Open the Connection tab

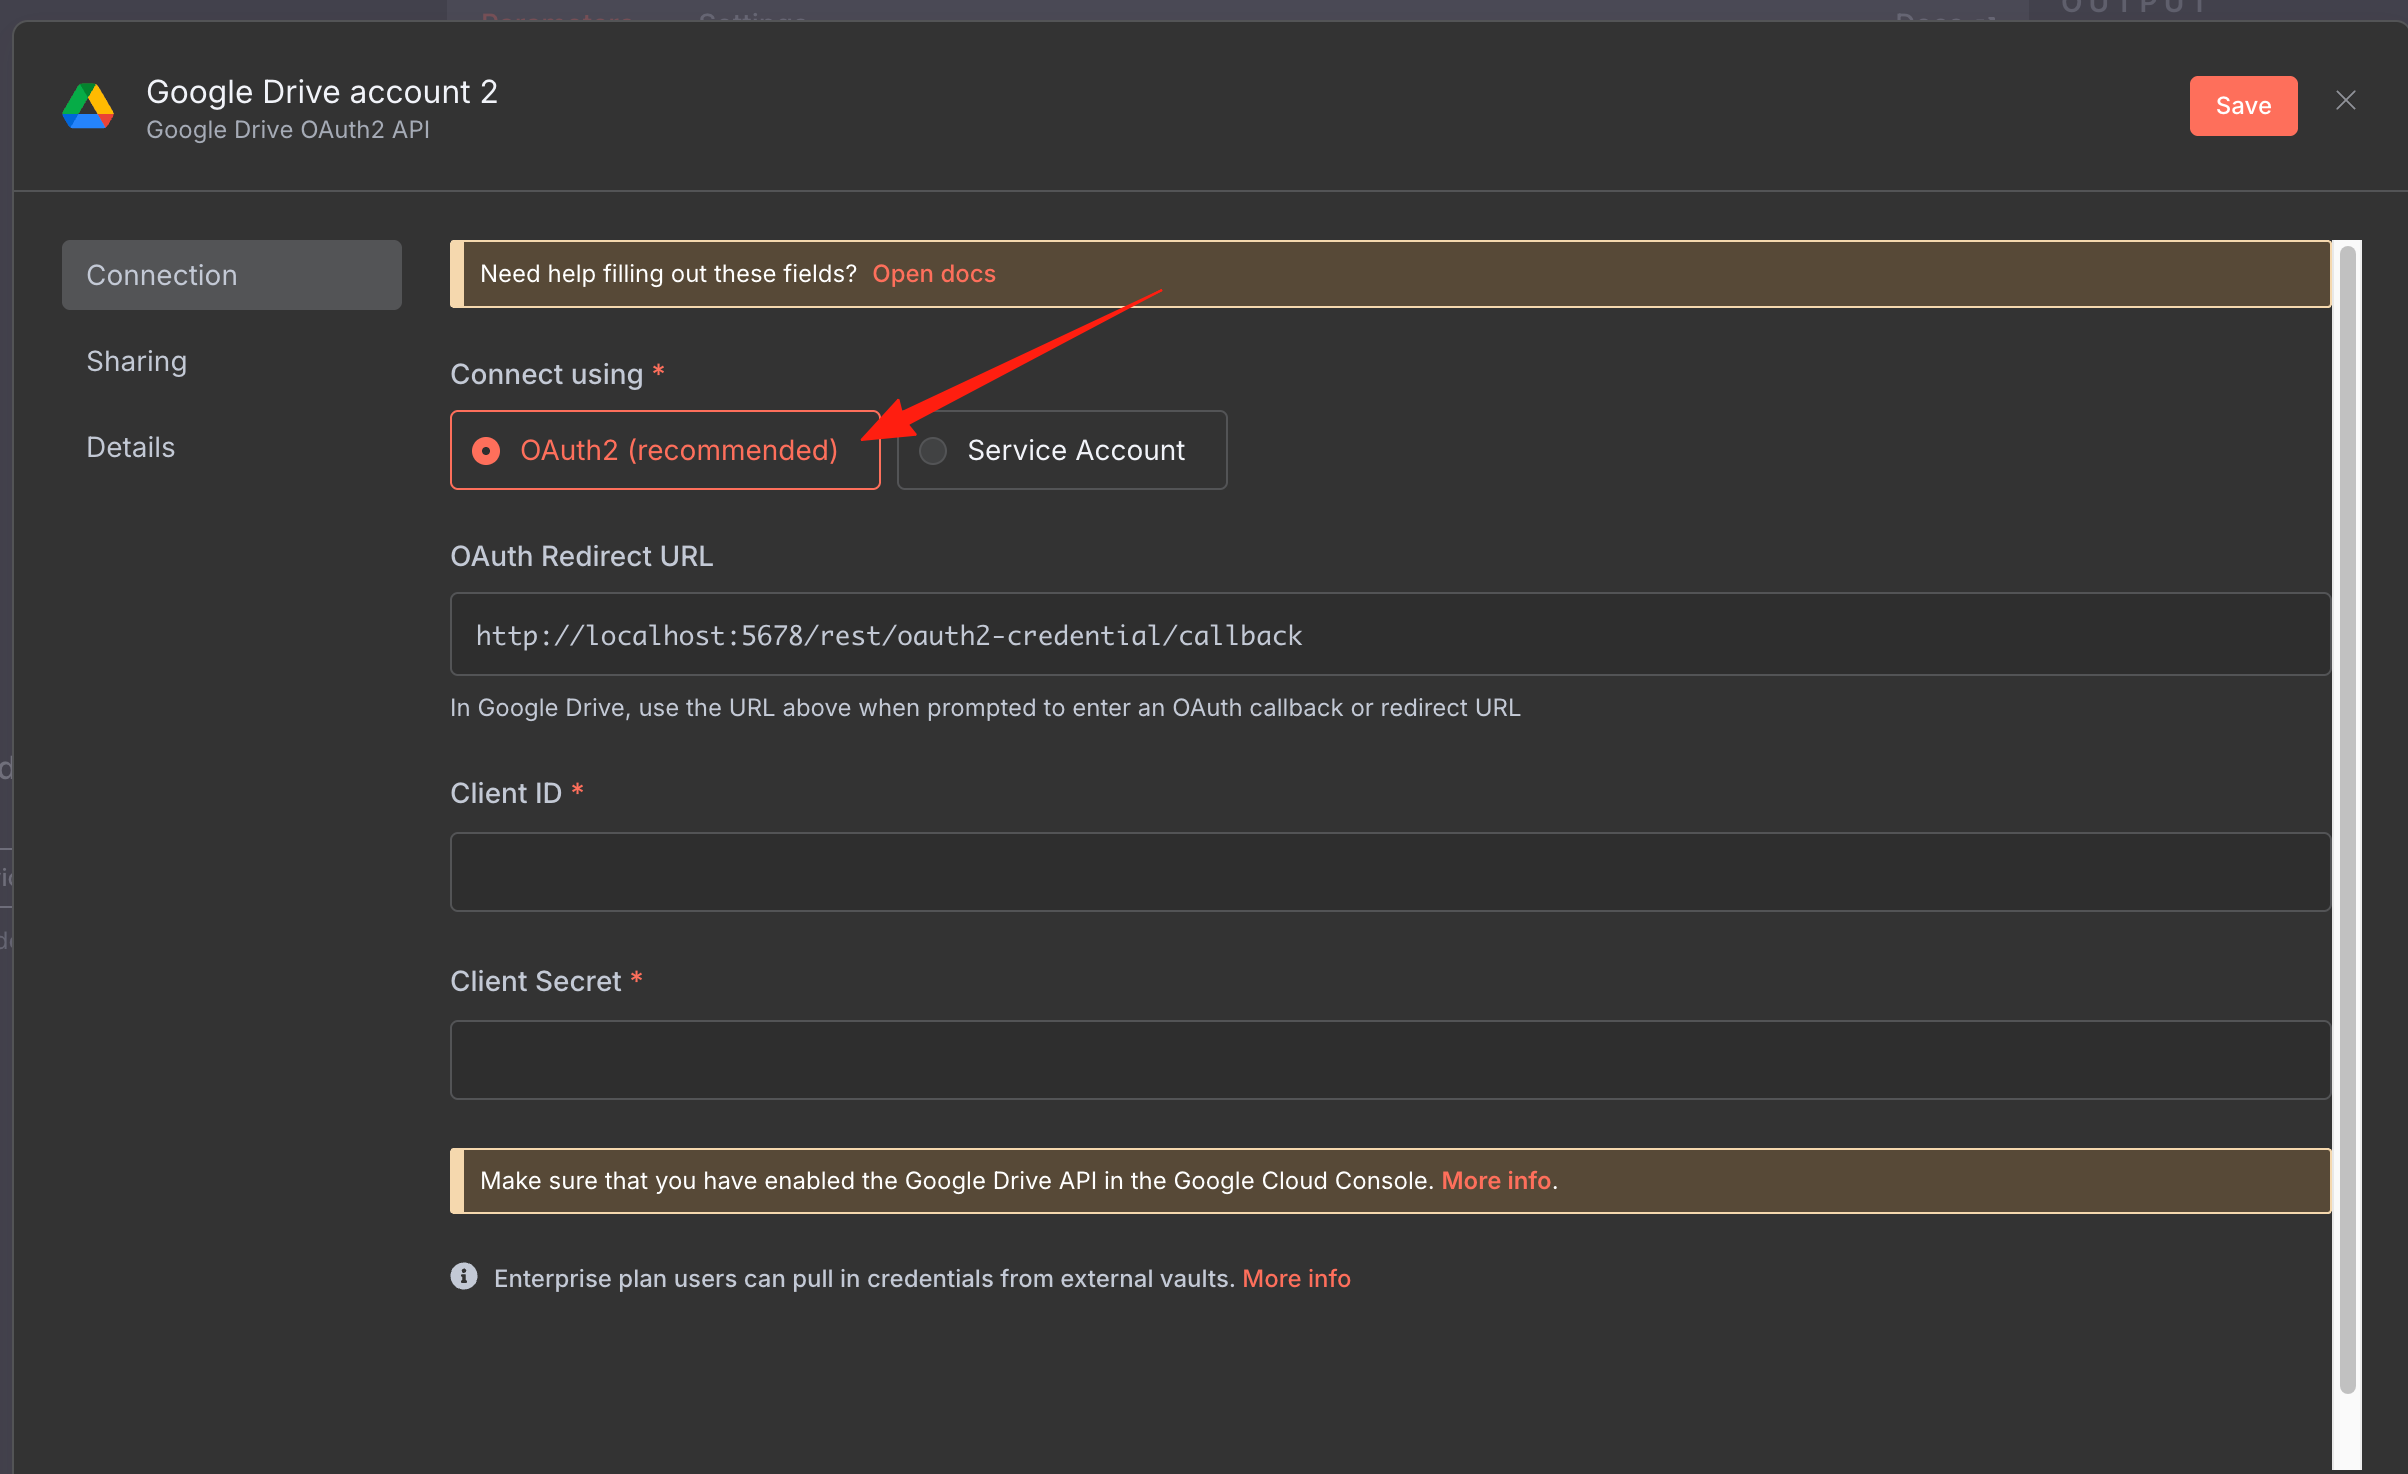(232, 275)
